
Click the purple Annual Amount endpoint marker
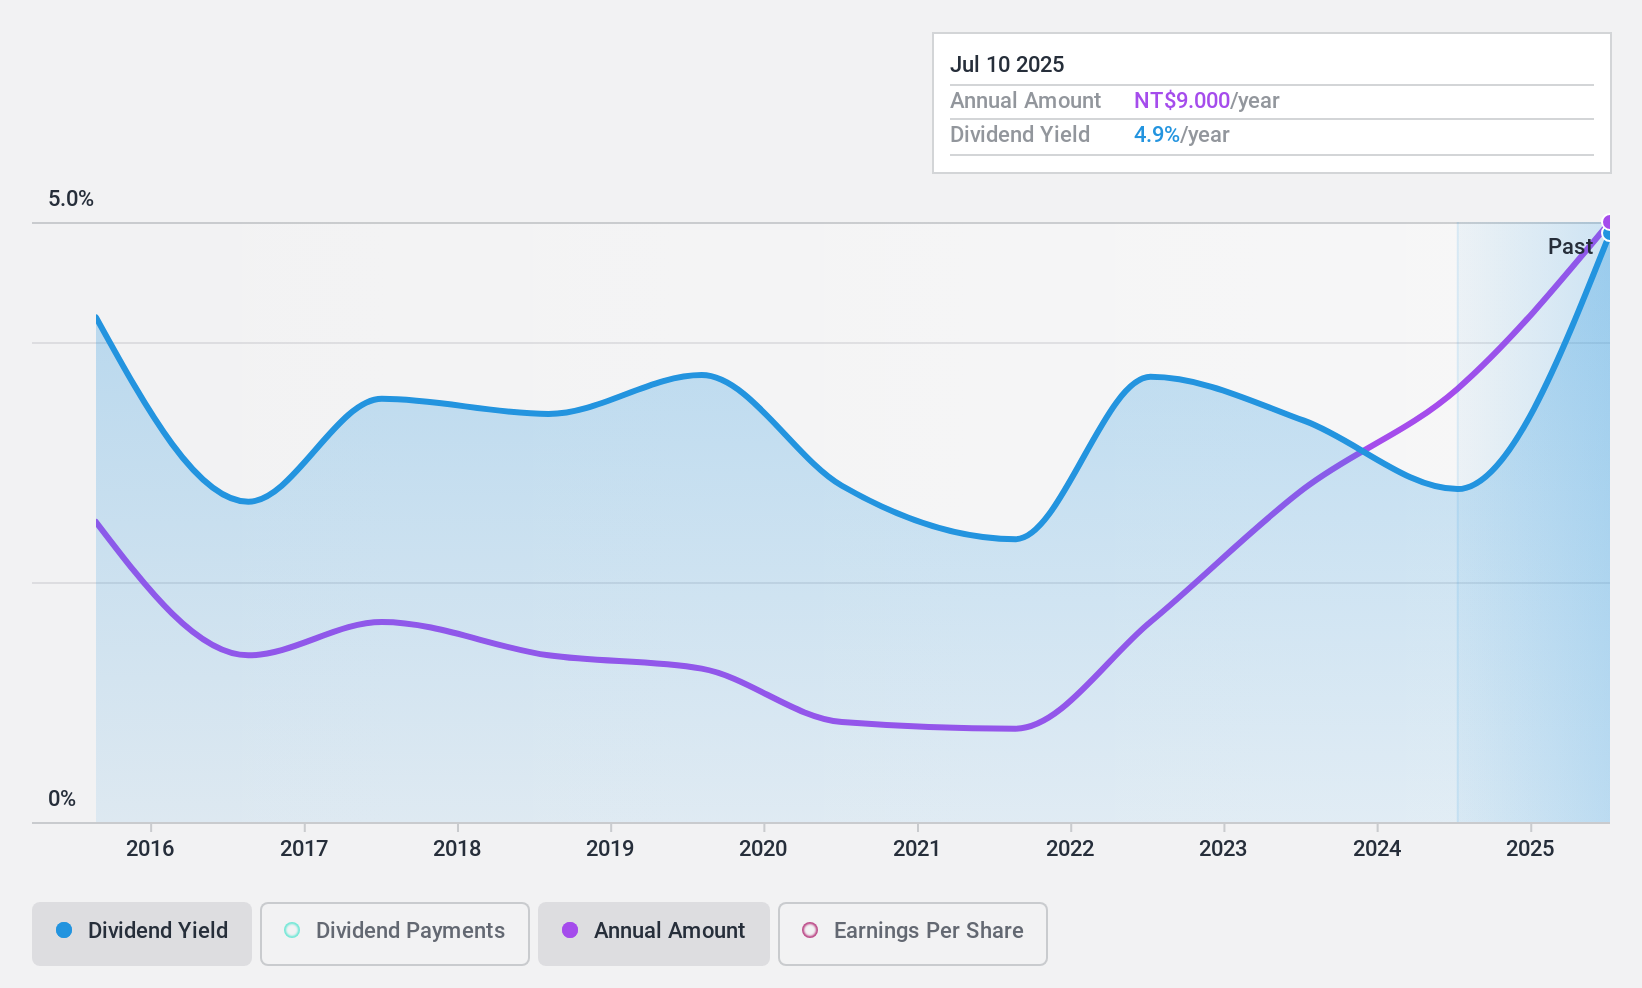[1609, 223]
